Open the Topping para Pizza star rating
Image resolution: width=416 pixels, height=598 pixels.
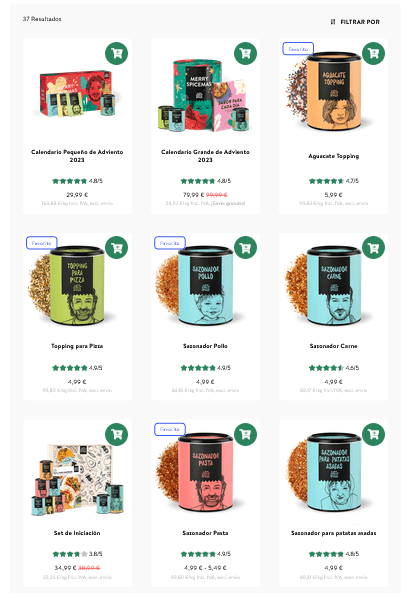tap(77, 368)
